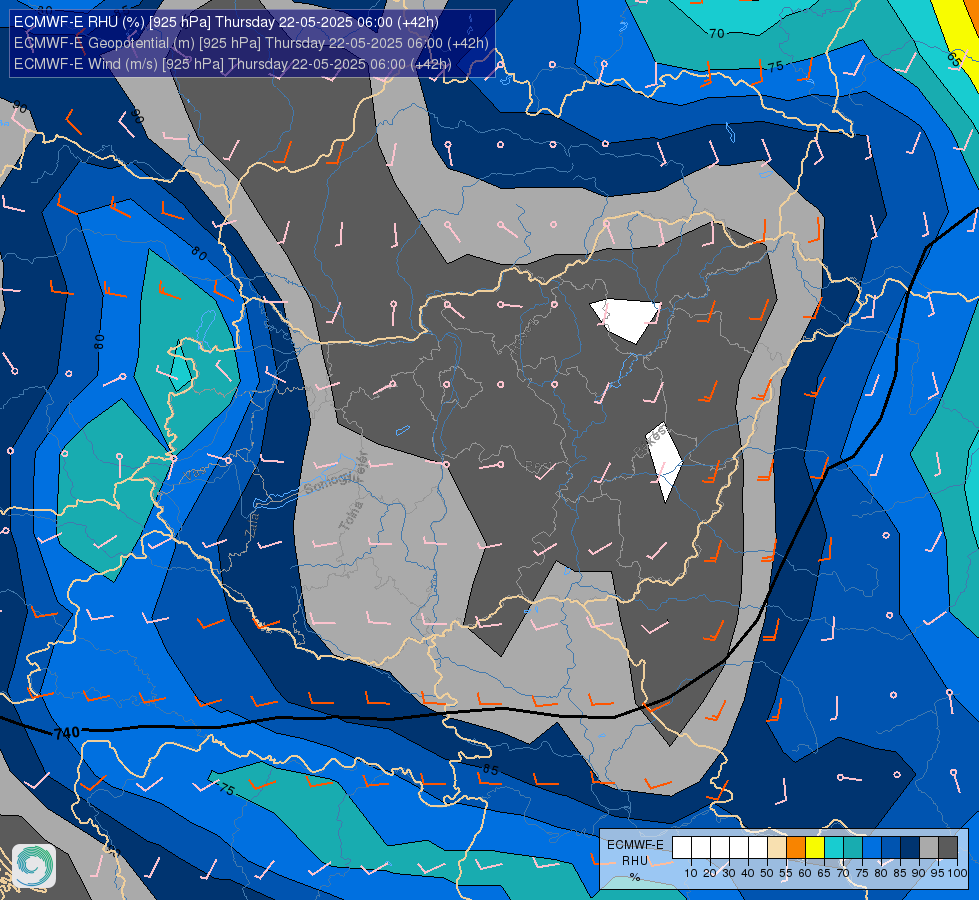Click the '85' humidity contour label on the map
The image size is (979, 900).
coord(491,769)
